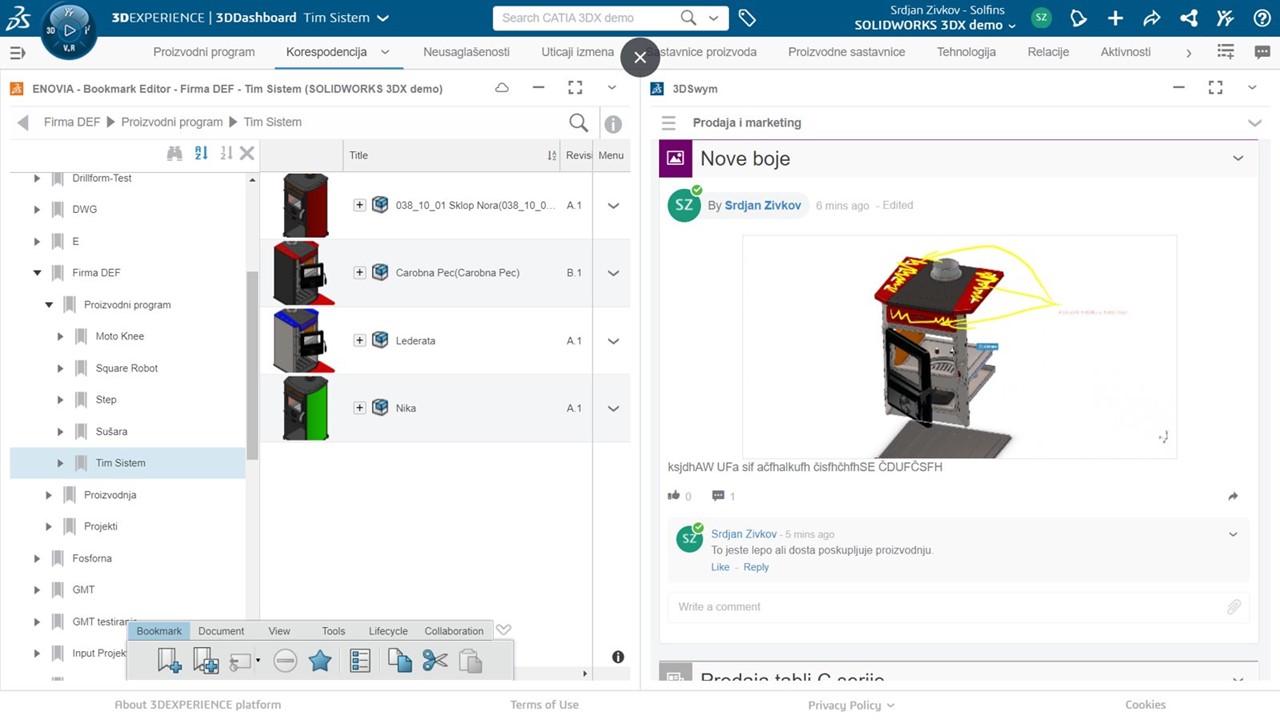Toggle open the Nika assembly plus box
The image size is (1280, 720).
(x=359, y=407)
